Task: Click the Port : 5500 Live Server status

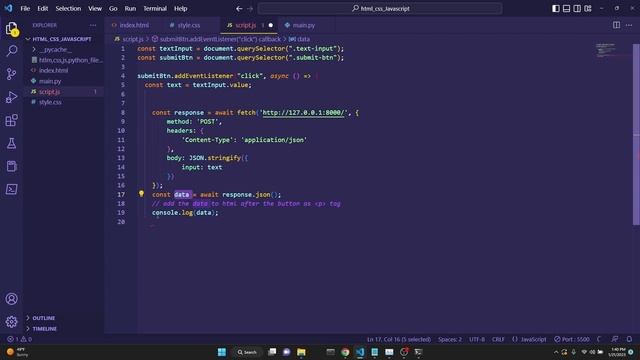Action: pyautogui.click(x=572, y=339)
